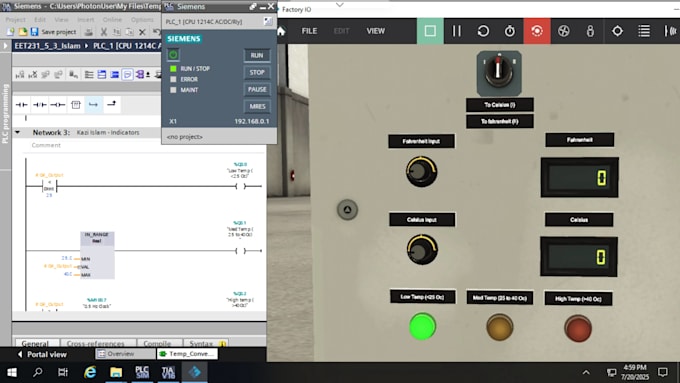Click the sensor crosshair icon in Factory IO
The image size is (680, 383).
617,31
